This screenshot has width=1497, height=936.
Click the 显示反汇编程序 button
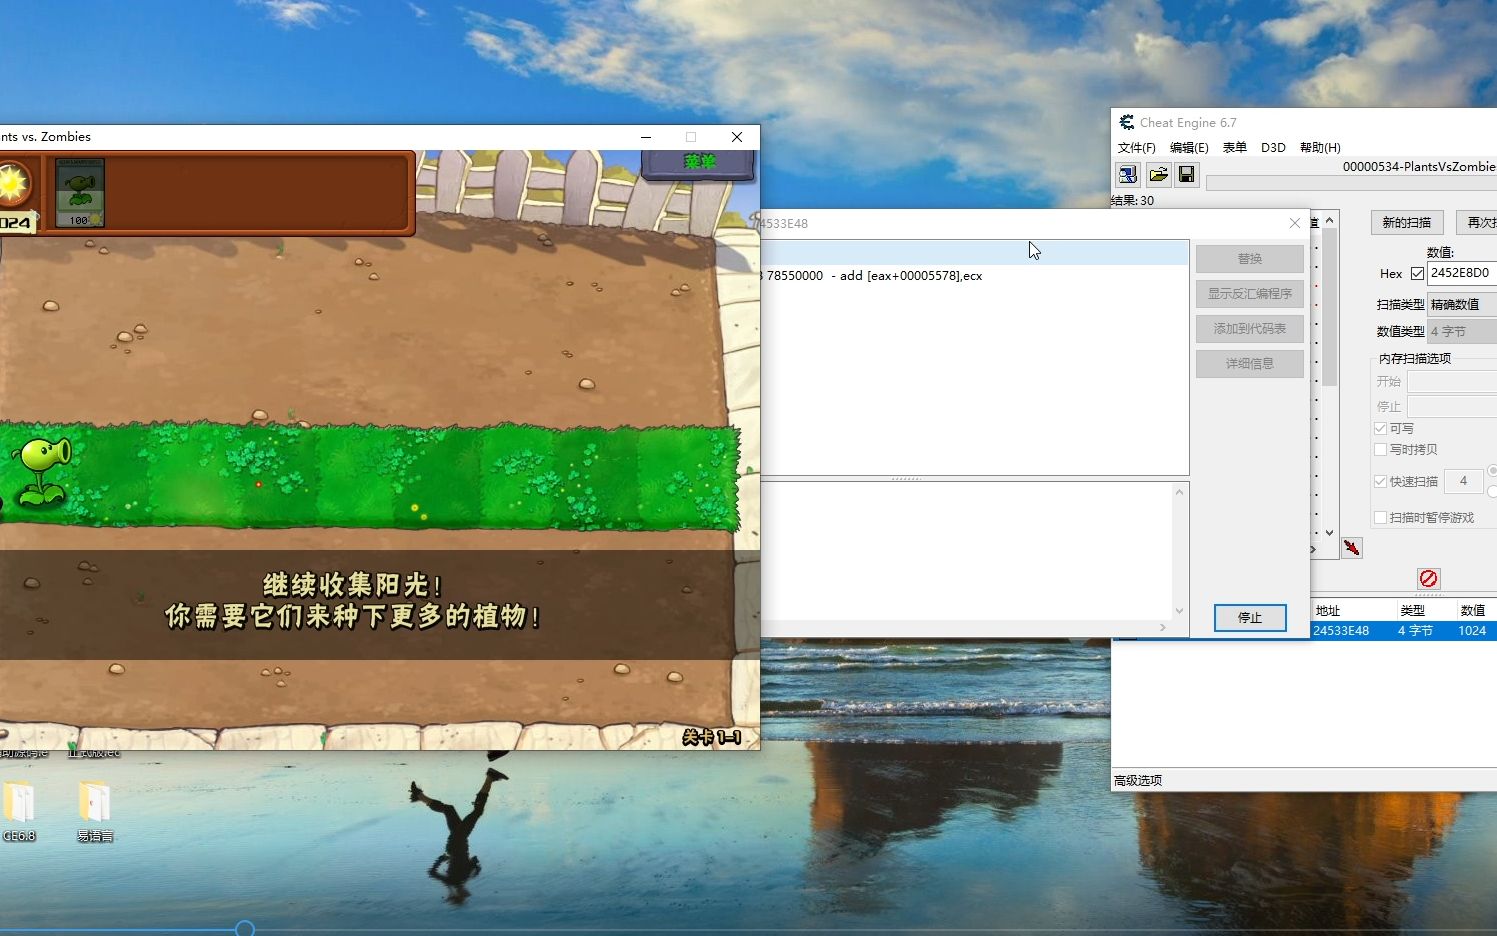[1250, 293]
